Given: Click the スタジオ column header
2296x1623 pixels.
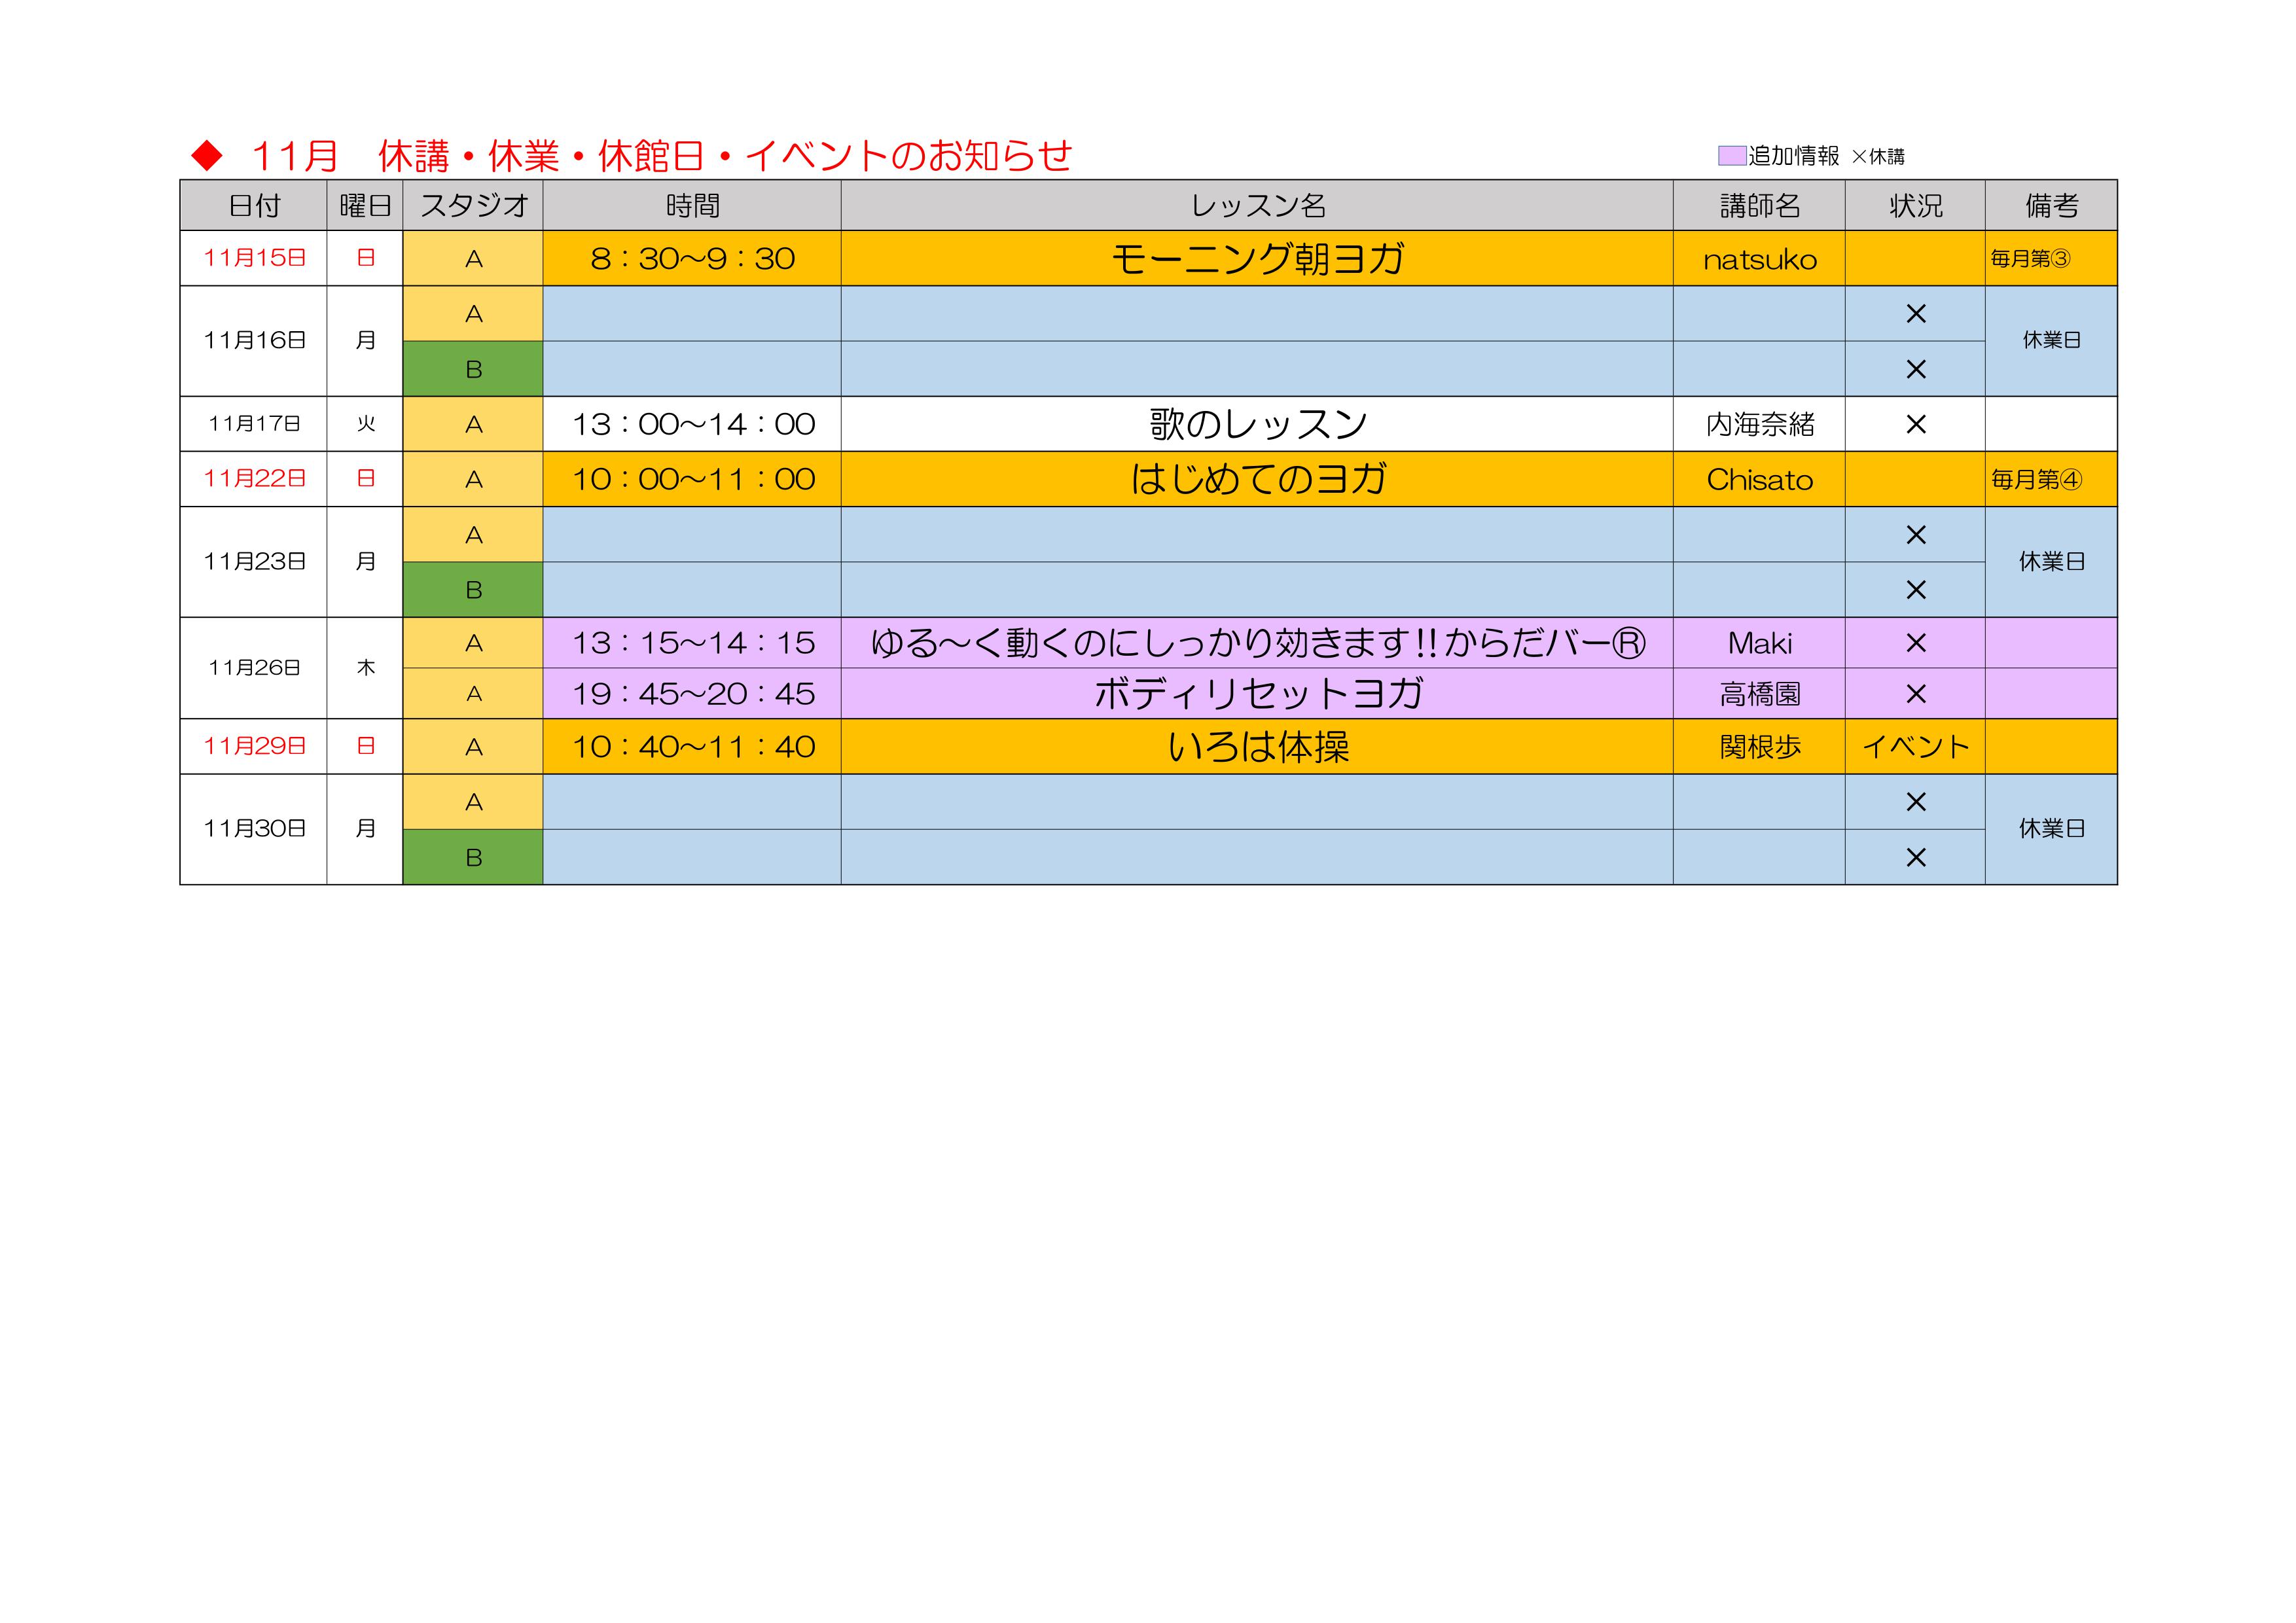Looking at the screenshot, I should [473, 206].
